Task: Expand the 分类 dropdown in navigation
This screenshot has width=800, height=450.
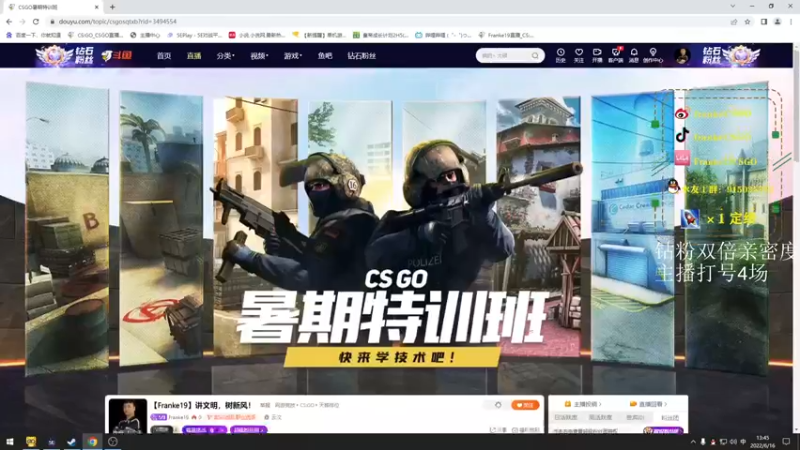Action: click(x=225, y=56)
